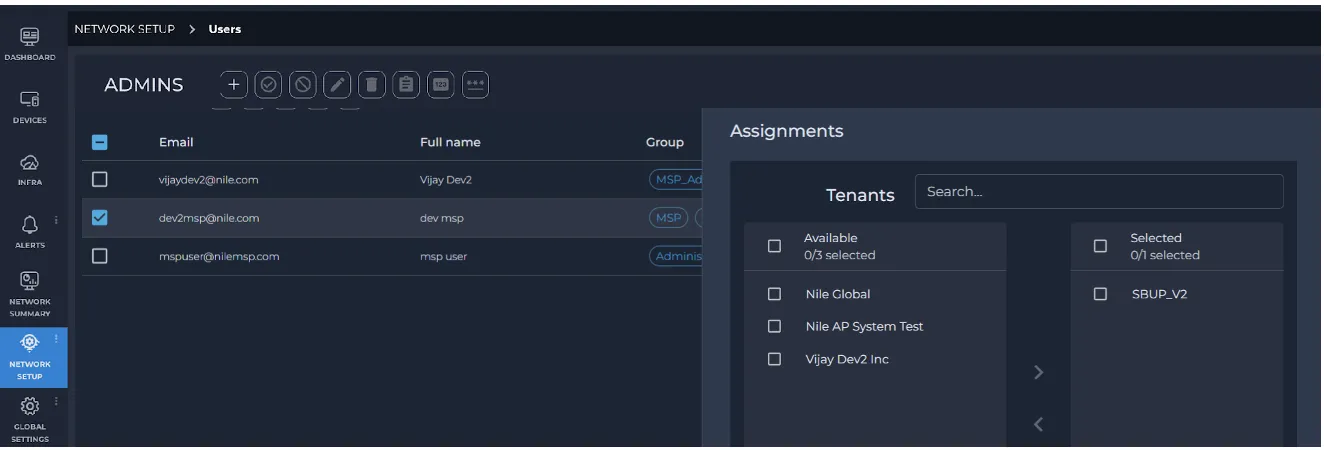Viewport: 1324px width, 450px height.
Task: Click the MSP group tag
Action: click(668, 217)
